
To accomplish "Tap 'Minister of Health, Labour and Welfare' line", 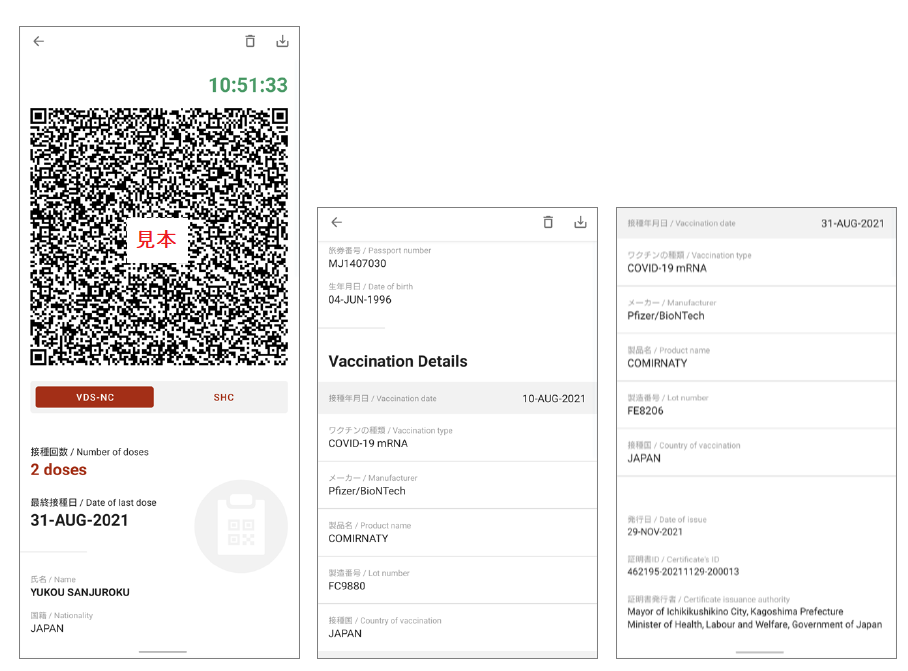I will [755, 624].
